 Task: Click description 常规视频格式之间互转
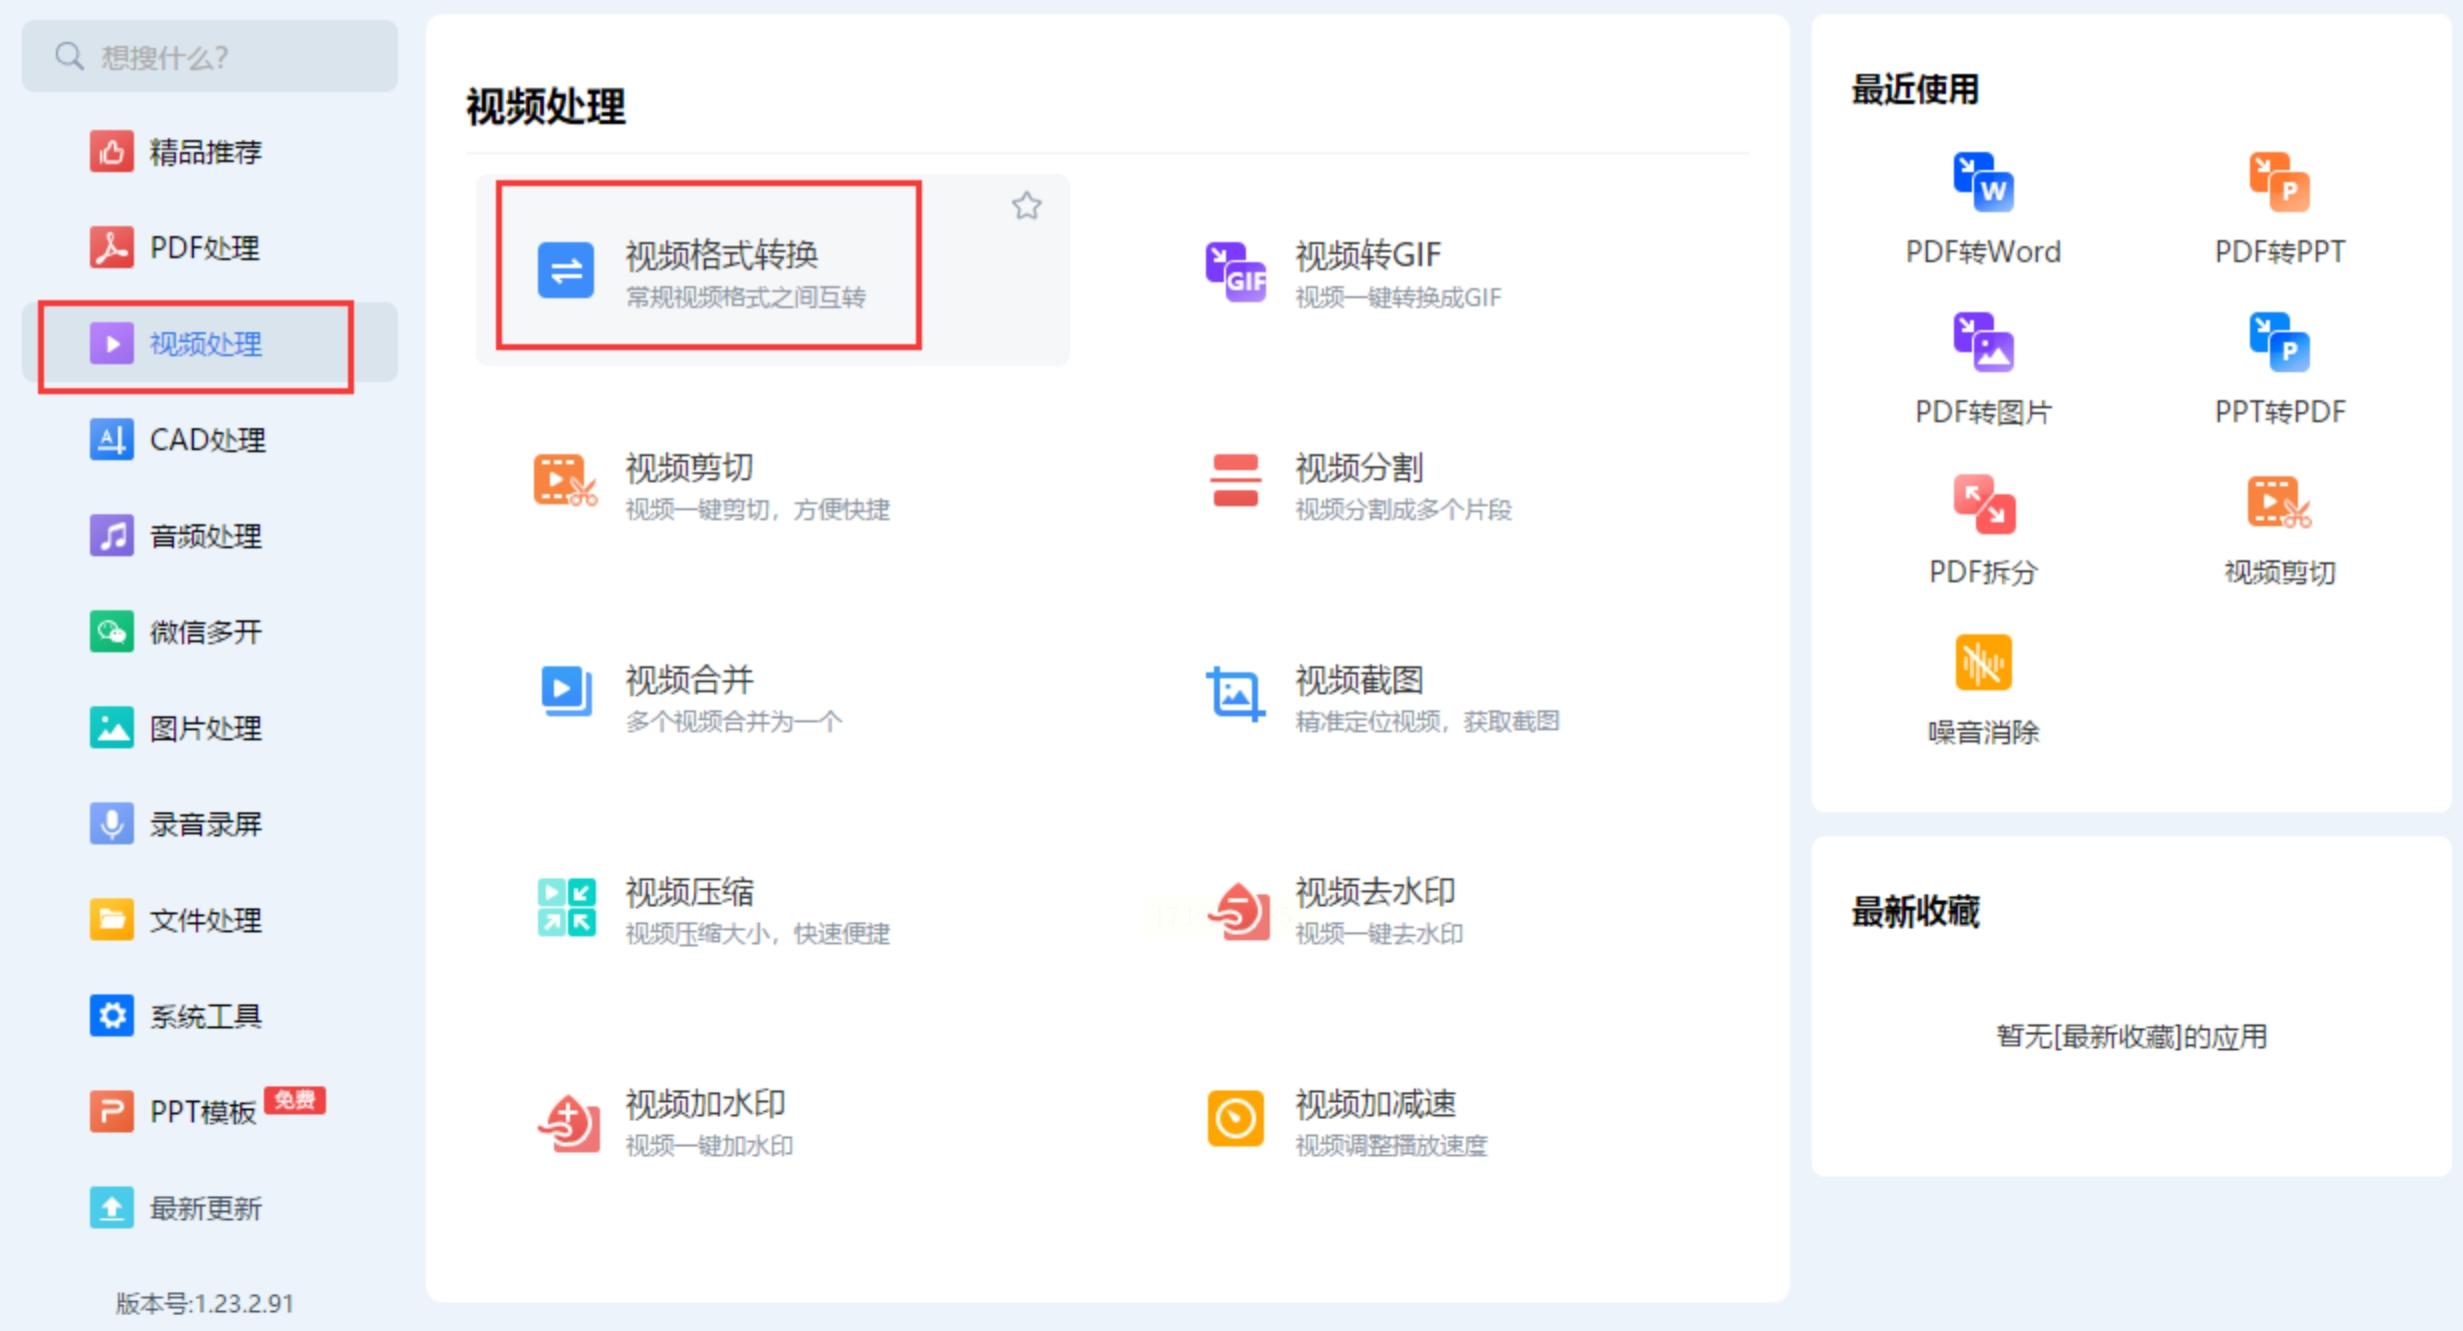[x=745, y=297]
